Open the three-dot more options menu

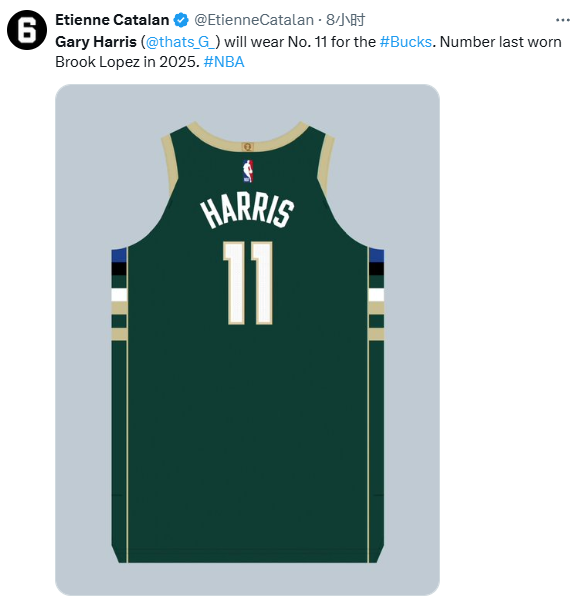(x=562, y=20)
